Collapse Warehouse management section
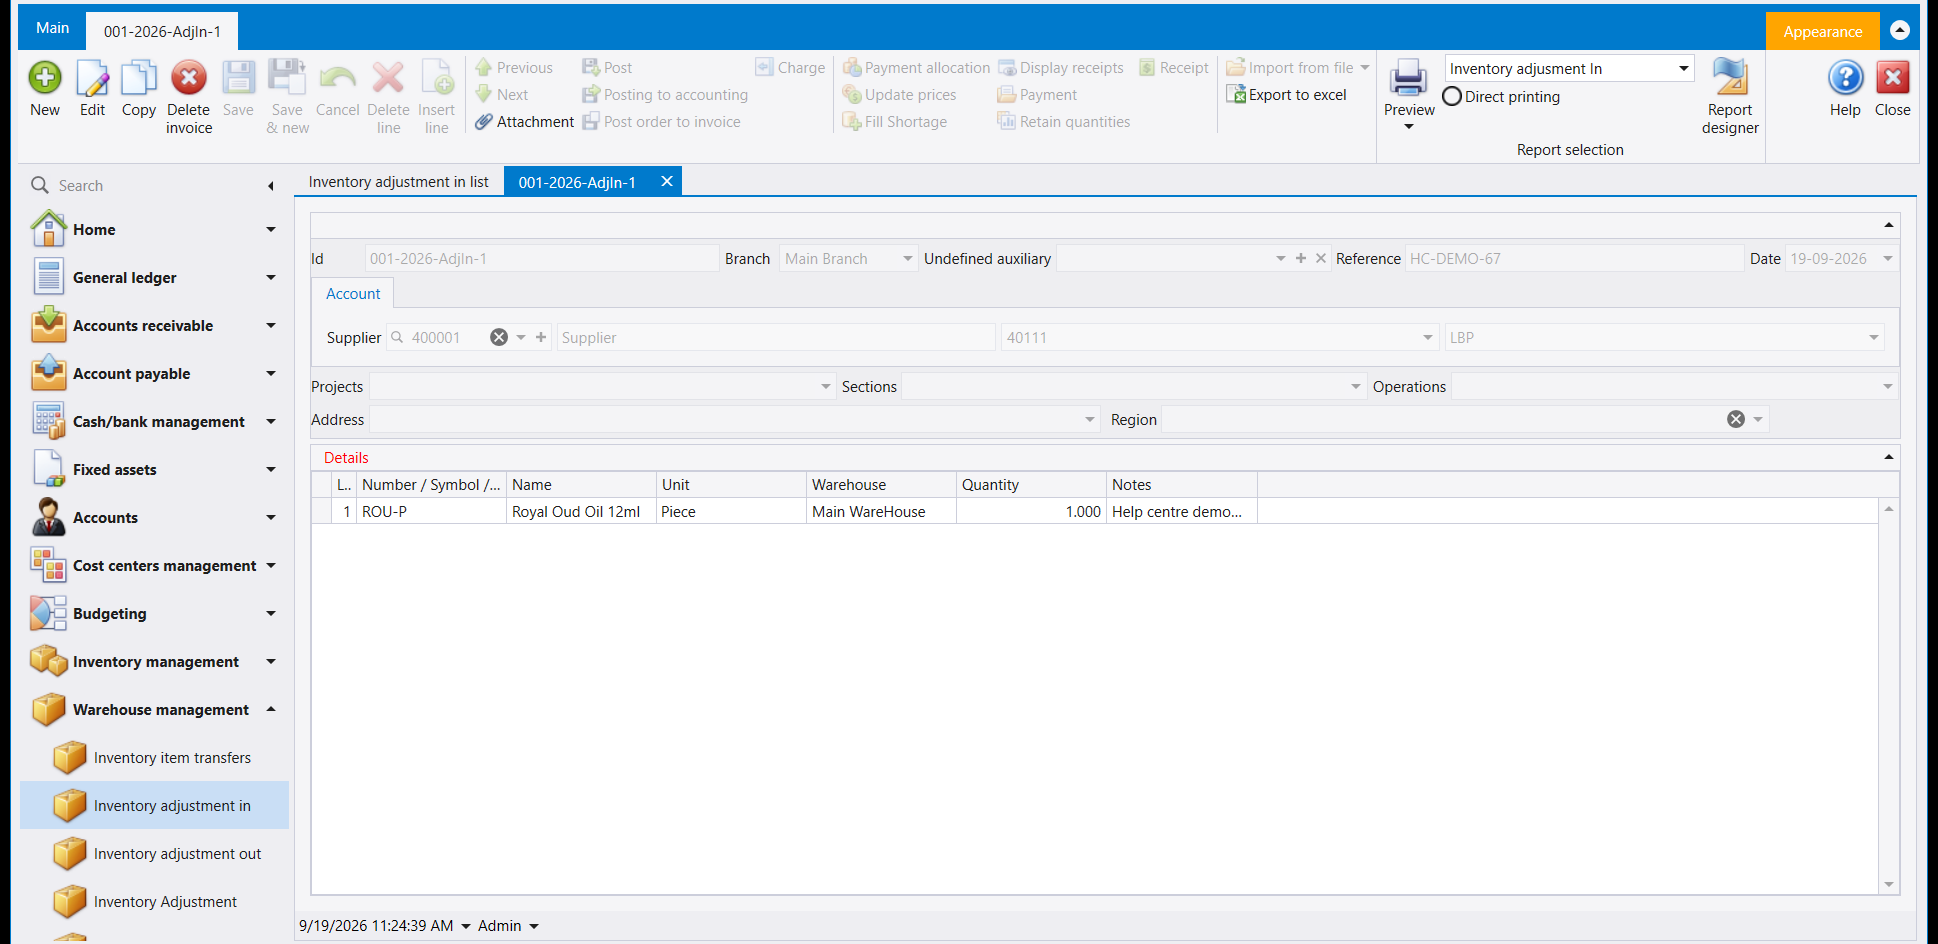Screen dimensions: 1938x944 [x=270, y=709]
